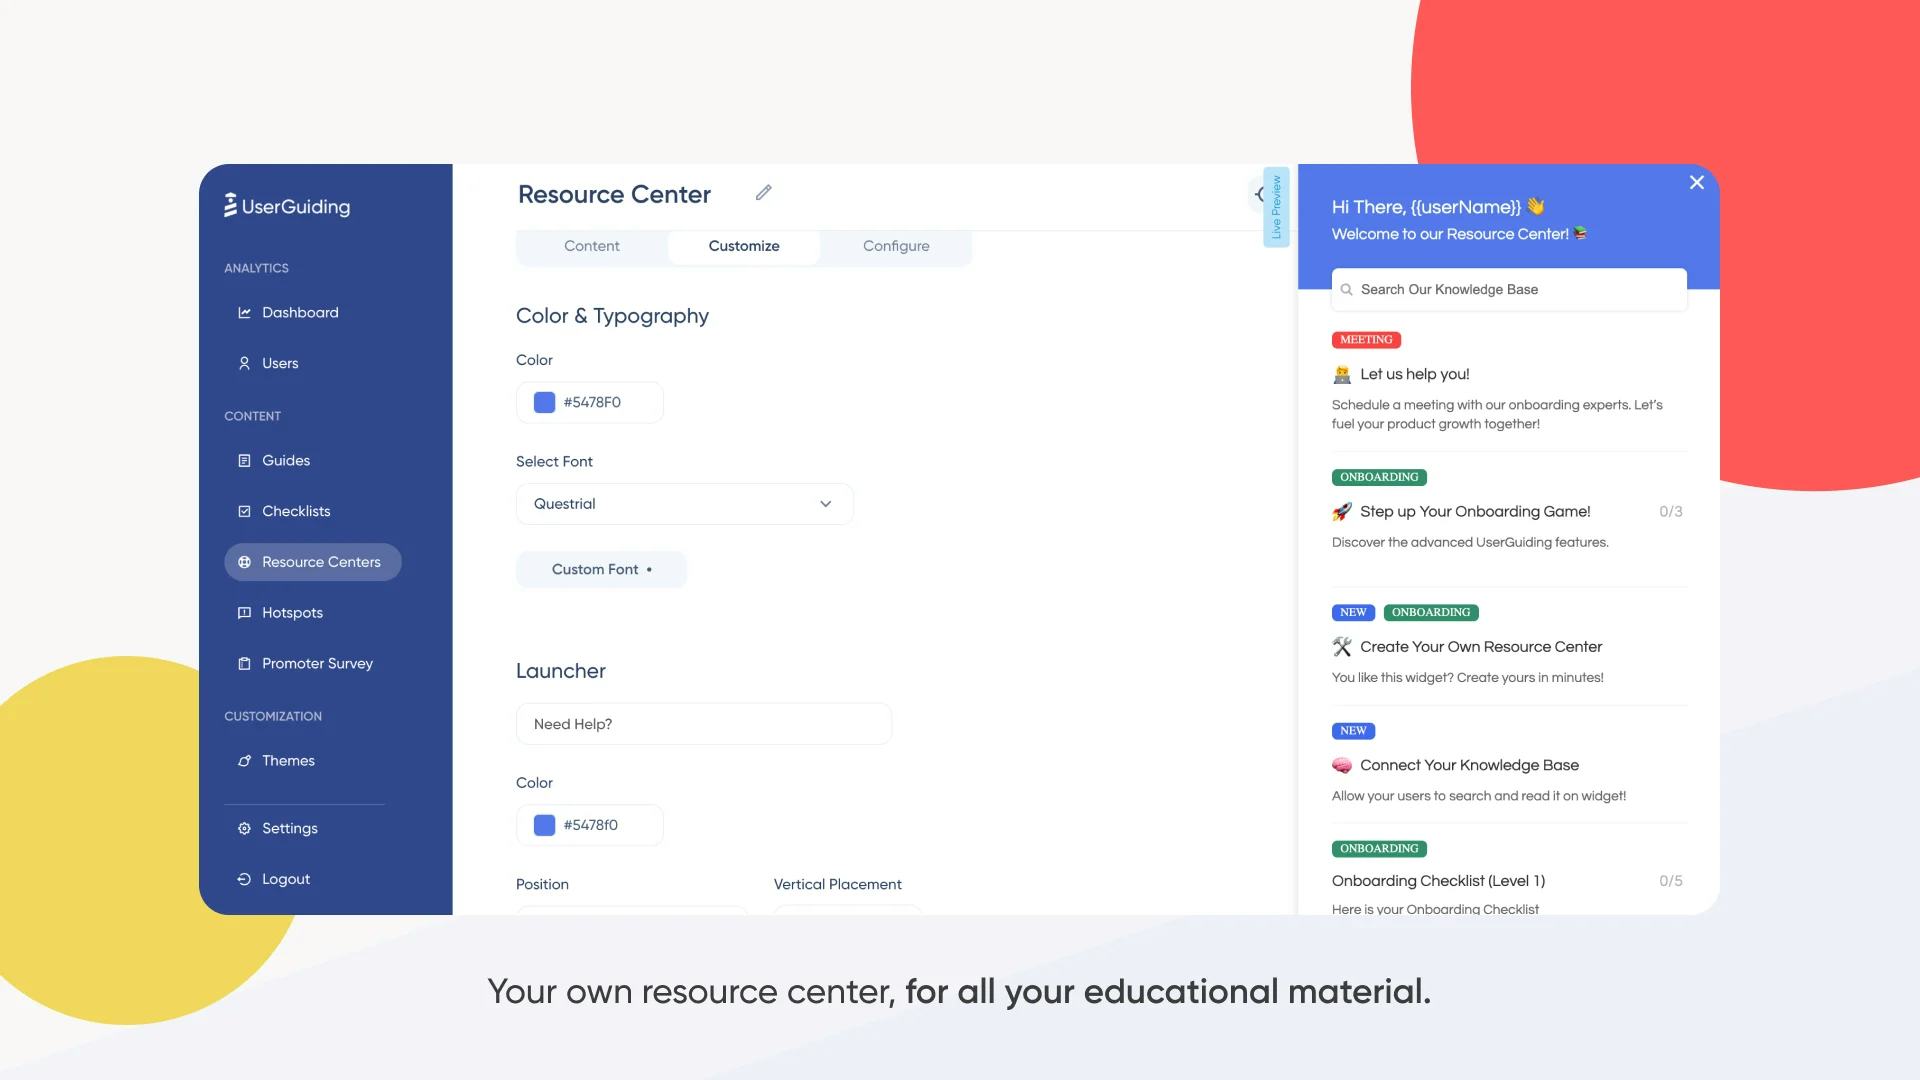Select the Resource Centers icon

pyautogui.click(x=244, y=562)
